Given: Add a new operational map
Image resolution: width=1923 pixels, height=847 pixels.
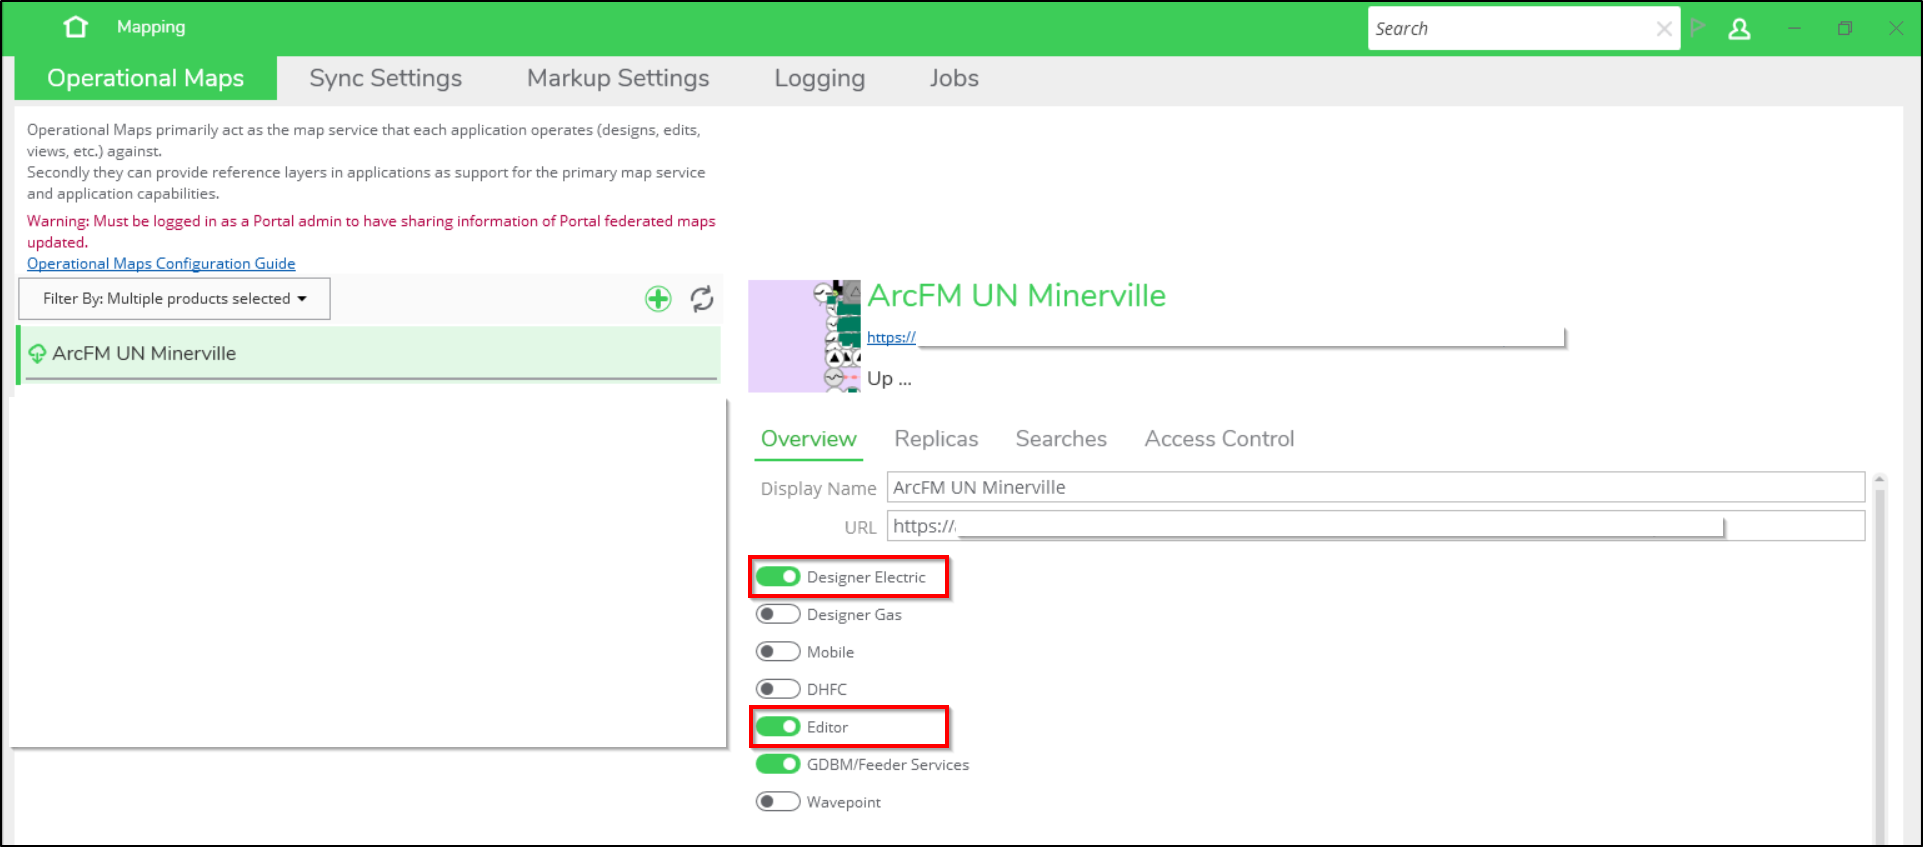Looking at the screenshot, I should click(658, 298).
